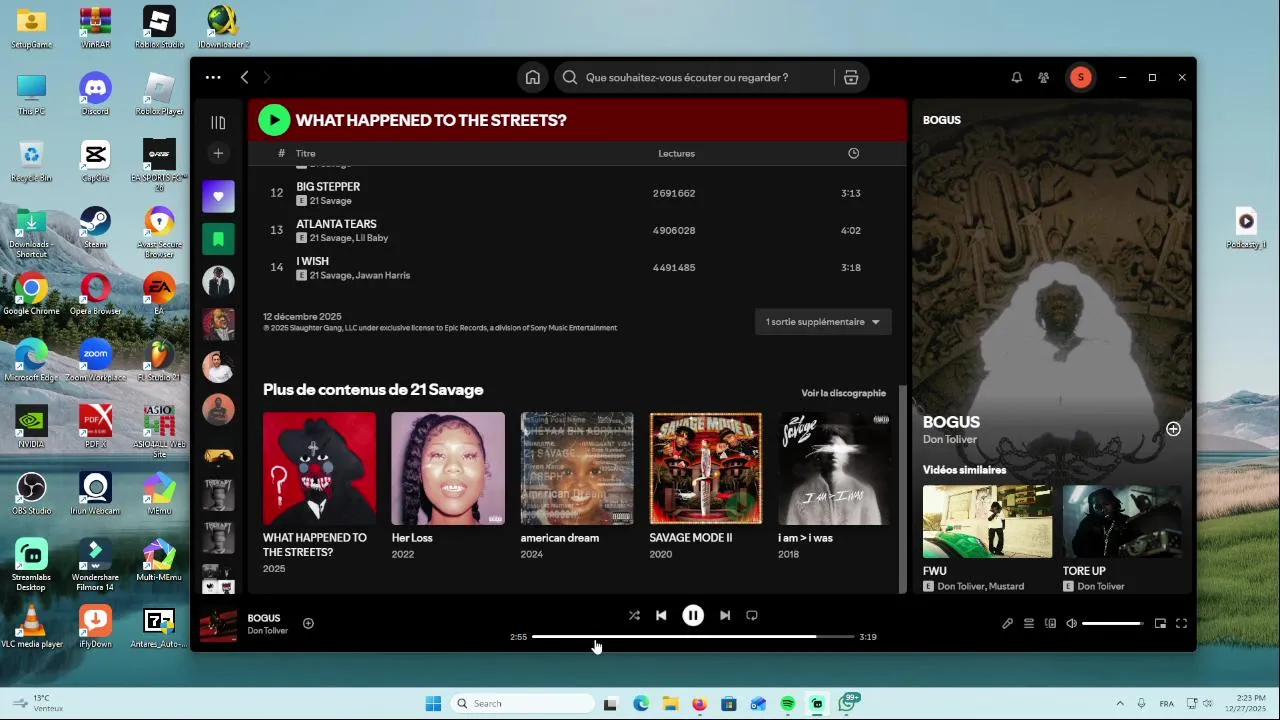The width and height of the screenshot is (1280, 720).
Task: Open the TORE UP video thumbnail
Action: click(x=1122, y=521)
